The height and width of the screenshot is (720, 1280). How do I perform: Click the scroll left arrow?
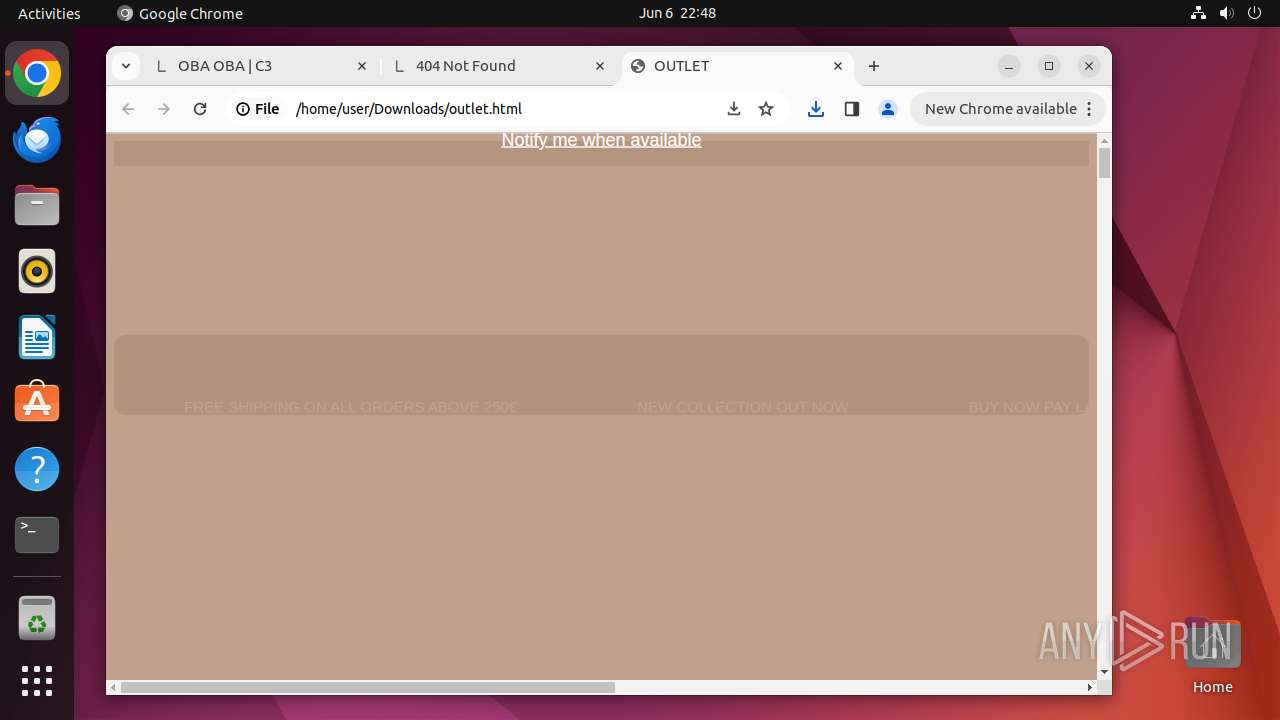113,687
